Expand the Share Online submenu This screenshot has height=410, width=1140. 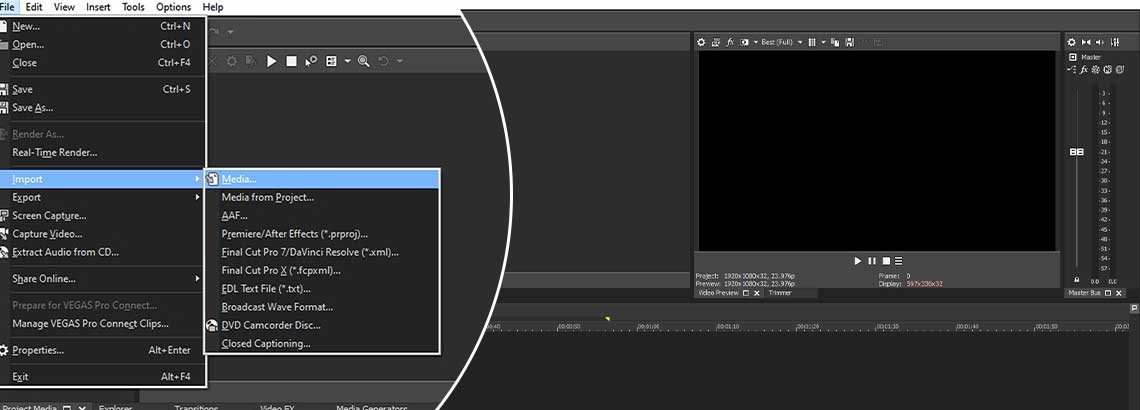point(197,278)
